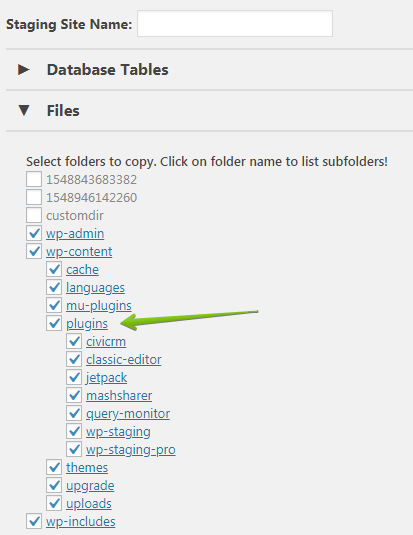Toggle the query-monitor checkbox off
413x535 pixels.
[74, 414]
